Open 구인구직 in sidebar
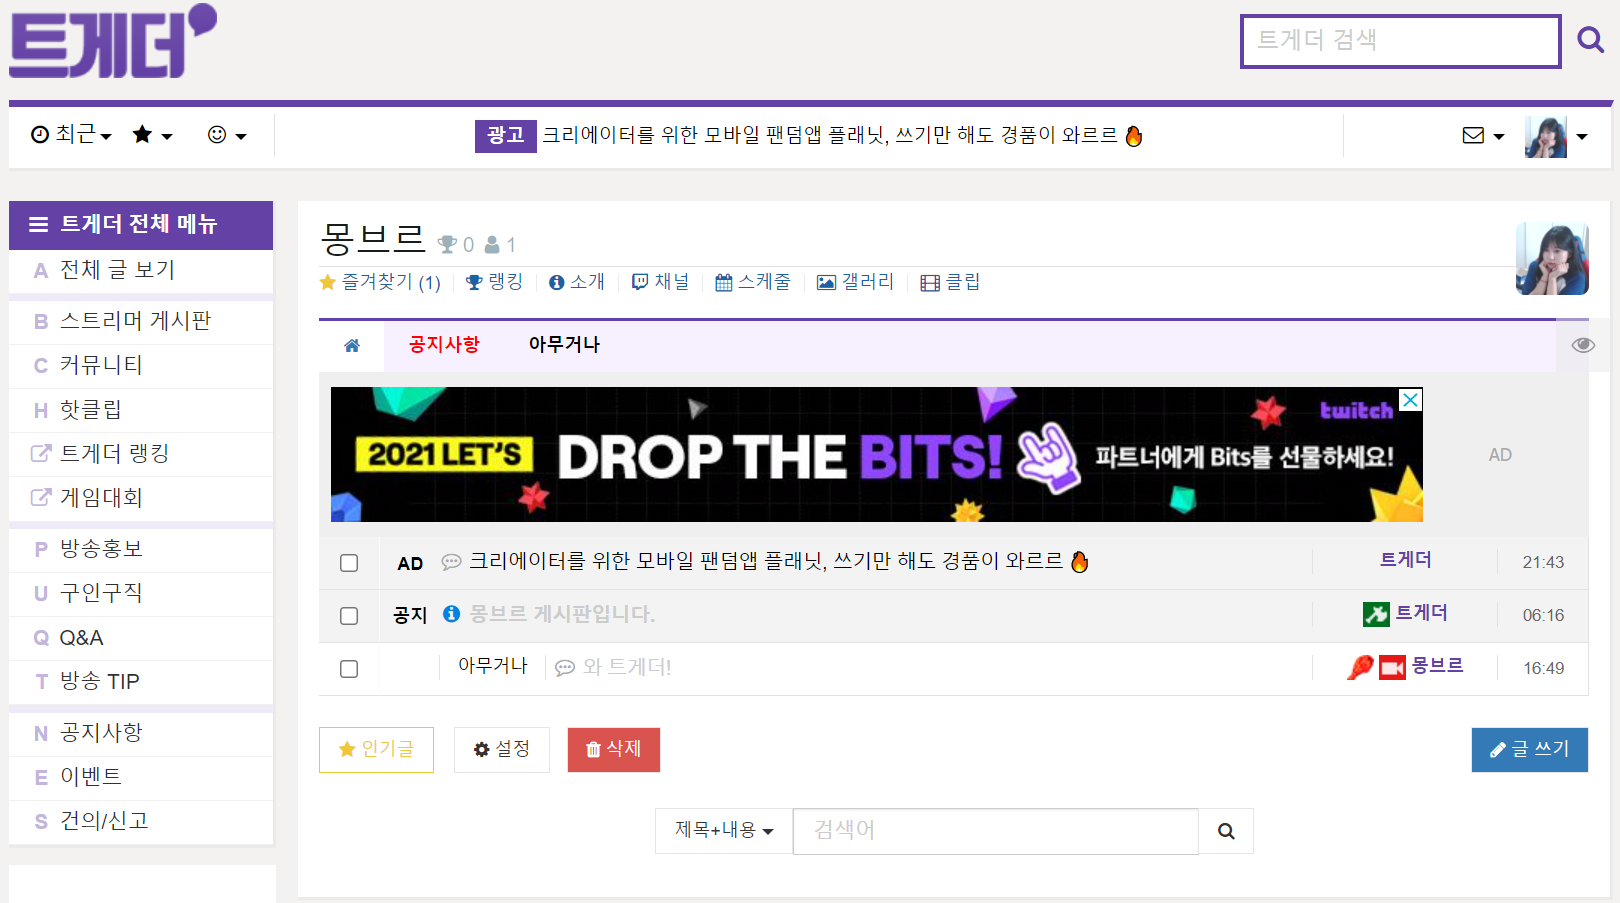 click(x=141, y=593)
